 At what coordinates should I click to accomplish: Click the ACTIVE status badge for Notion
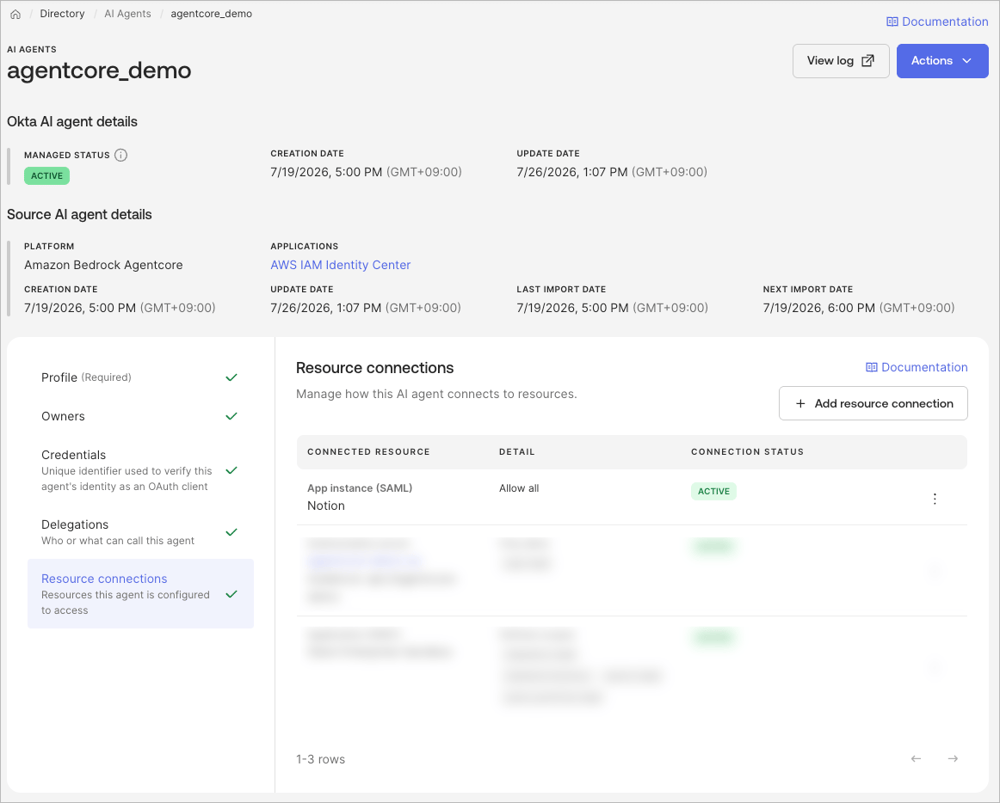(x=714, y=491)
